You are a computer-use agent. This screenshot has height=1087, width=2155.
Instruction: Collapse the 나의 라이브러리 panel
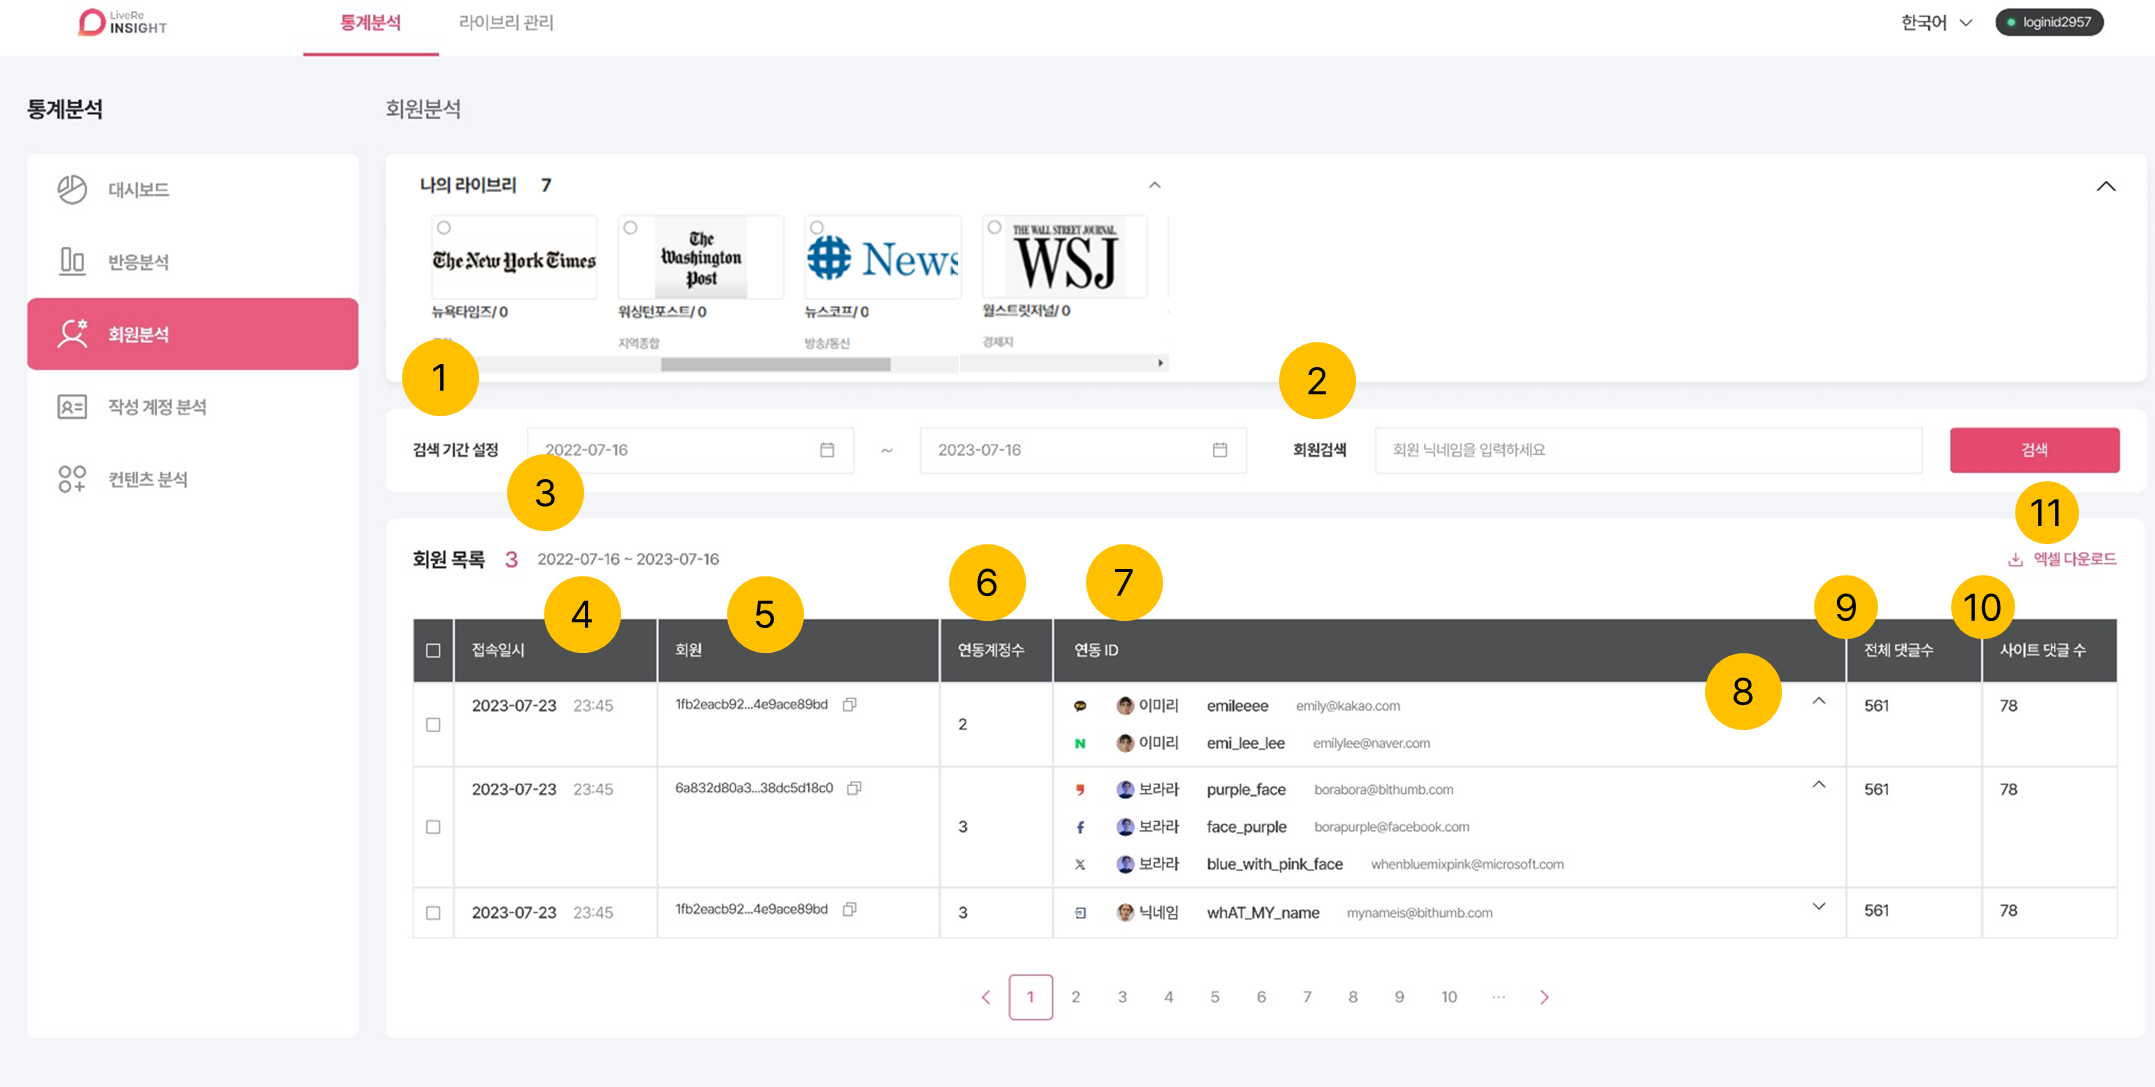click(2105, 186)
